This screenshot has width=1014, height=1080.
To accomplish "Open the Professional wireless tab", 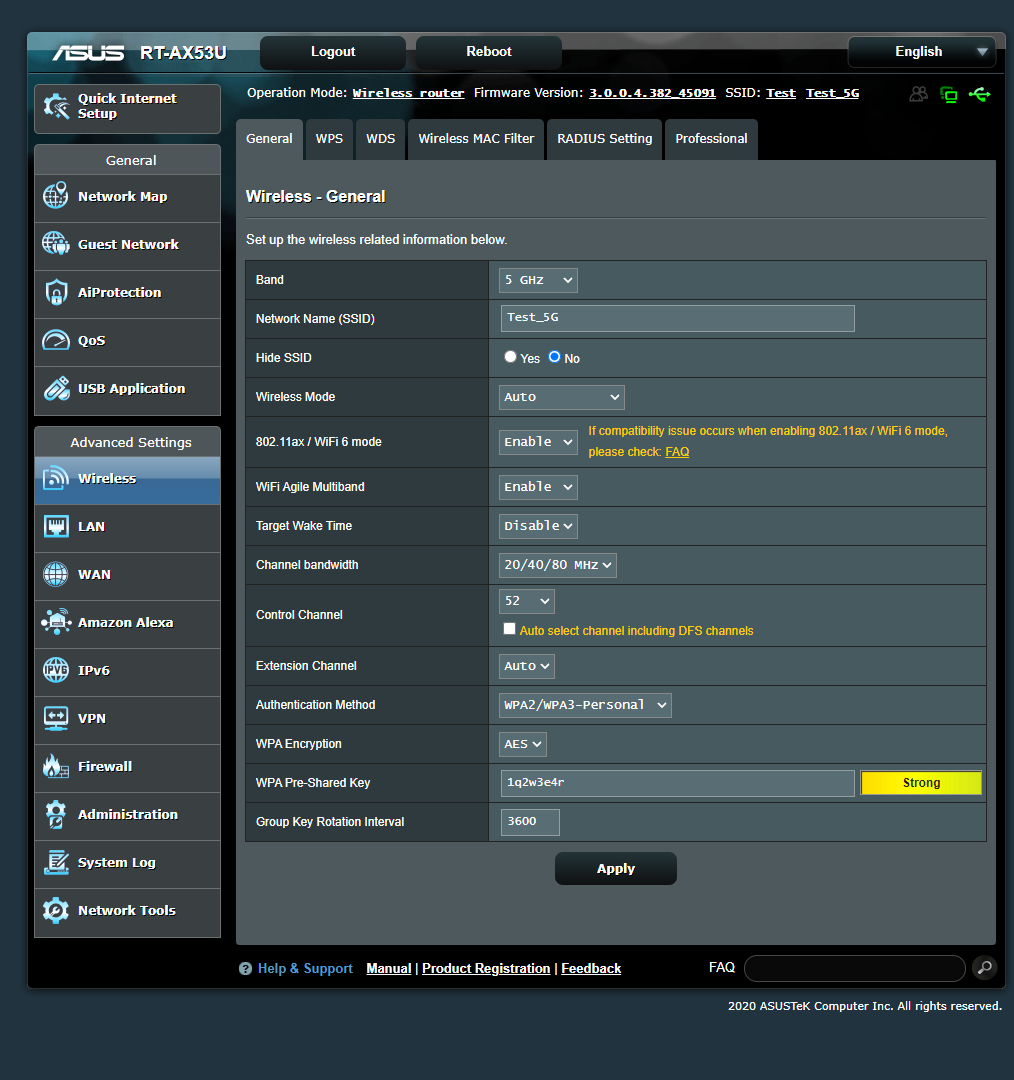I will pyautogui.click(x=711, y=139).
